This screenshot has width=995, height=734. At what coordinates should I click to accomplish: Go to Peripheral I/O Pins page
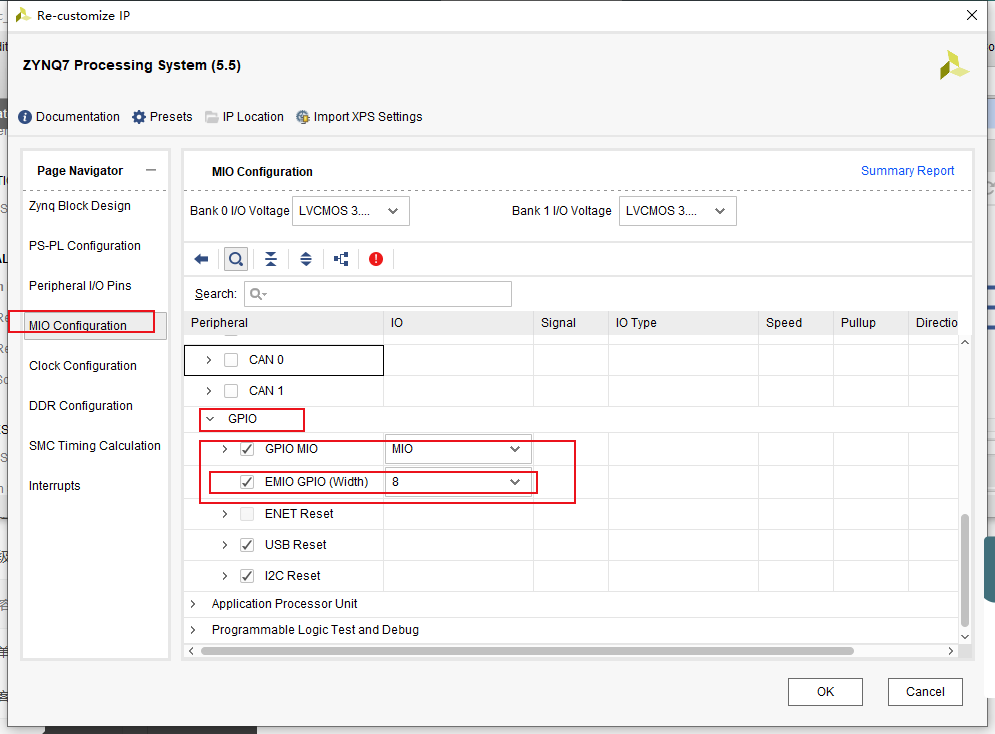point(80,286)
